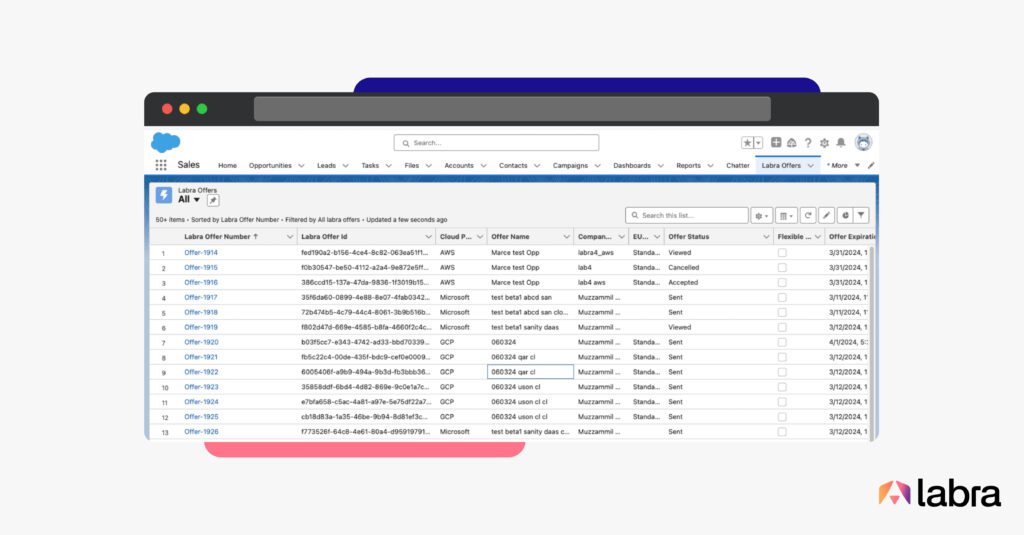Viewport: 1024px width, 535px height.
Task: Open the Dashboards tab
Action: 632,166
